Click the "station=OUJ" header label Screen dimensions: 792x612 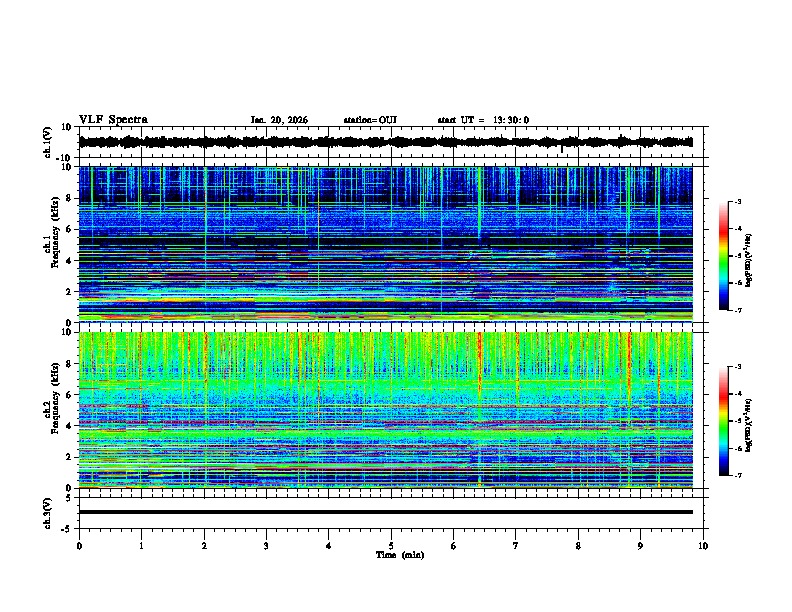(370, 120)
